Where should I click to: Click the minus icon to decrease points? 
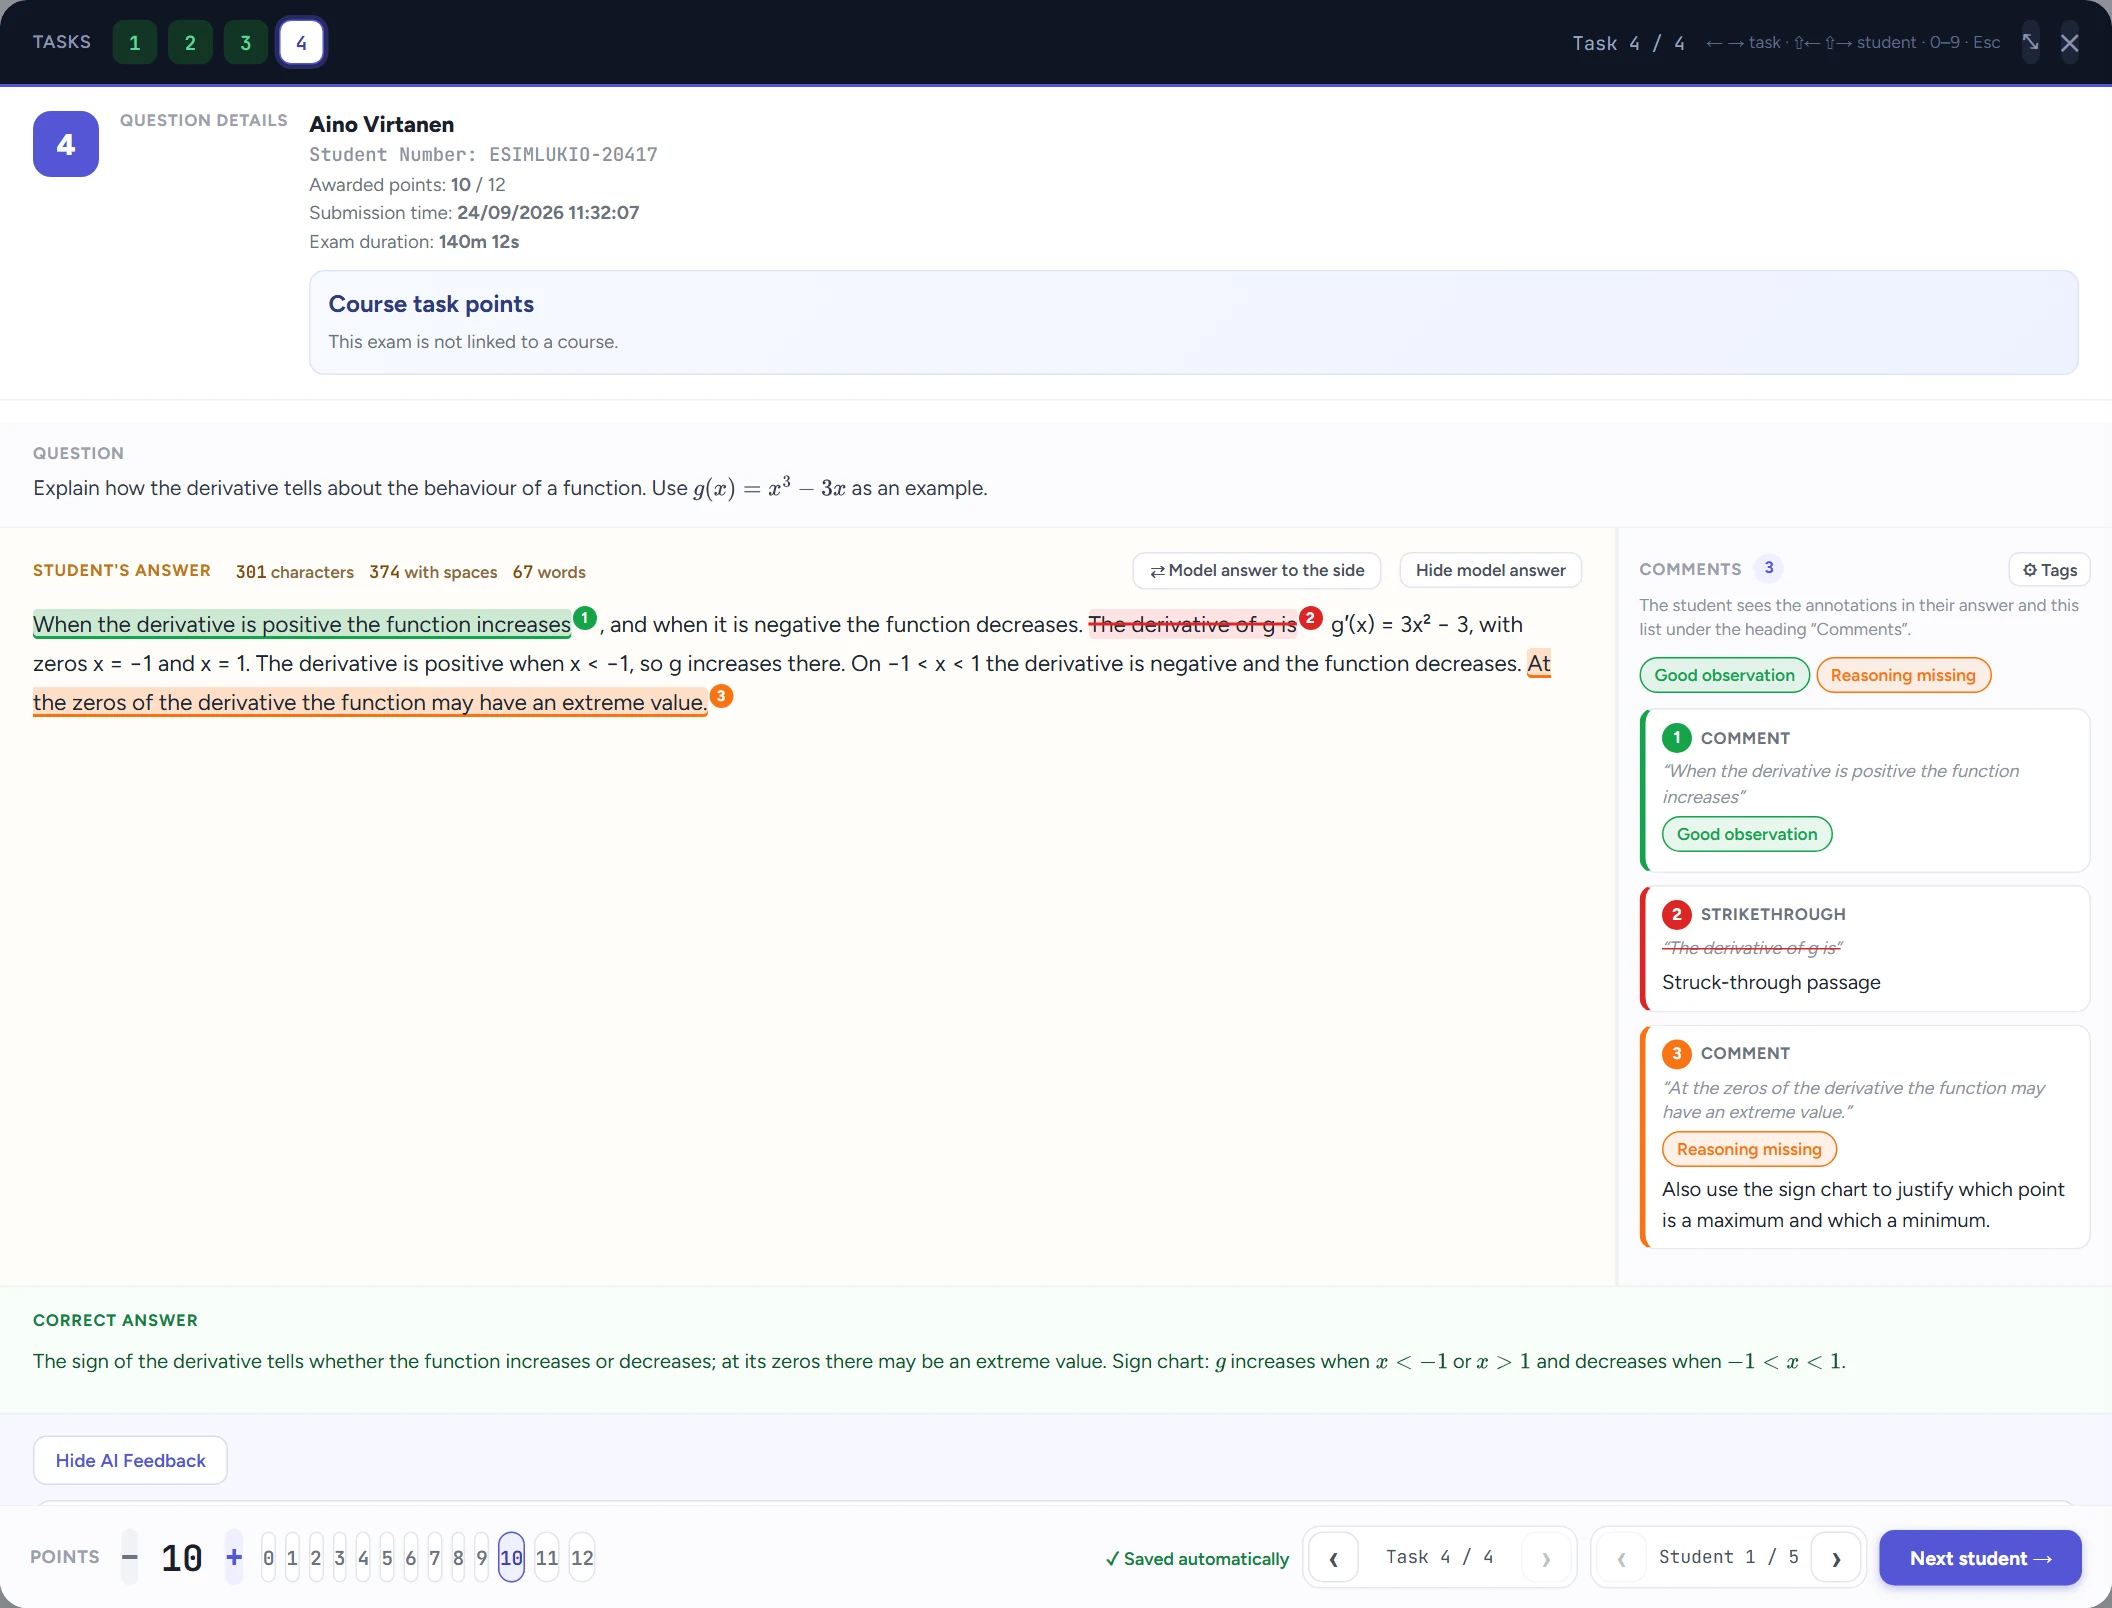point(130,1557)
